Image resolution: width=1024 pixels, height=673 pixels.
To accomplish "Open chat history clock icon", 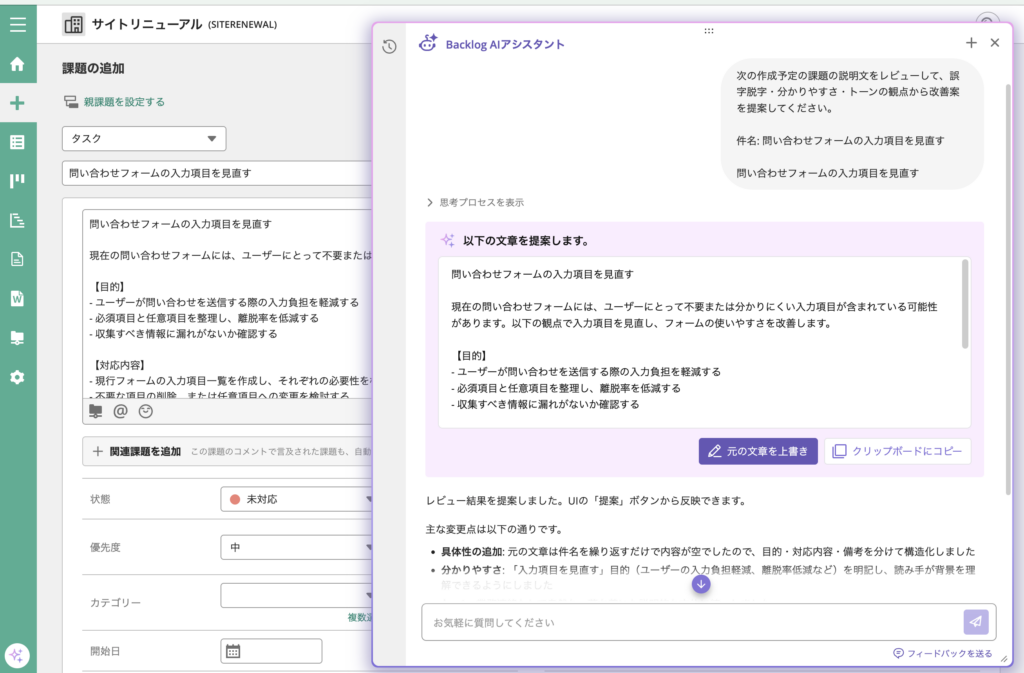I will (389, 46).
